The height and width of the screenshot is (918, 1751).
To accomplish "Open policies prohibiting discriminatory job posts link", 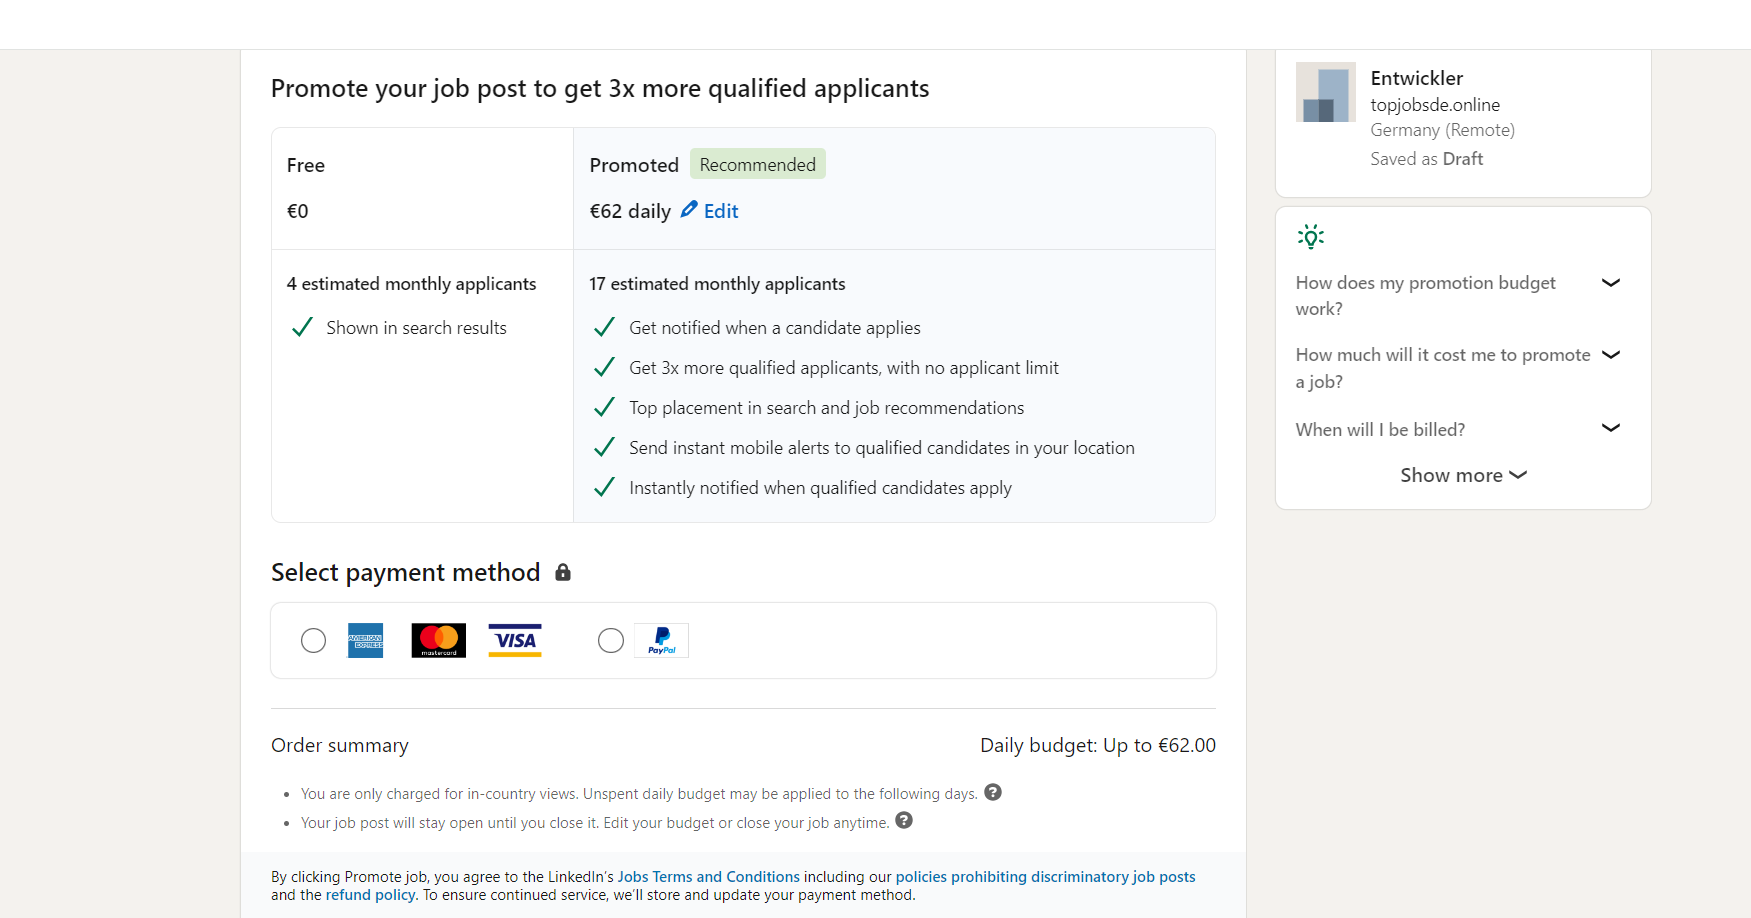I will pos(1045,877).
